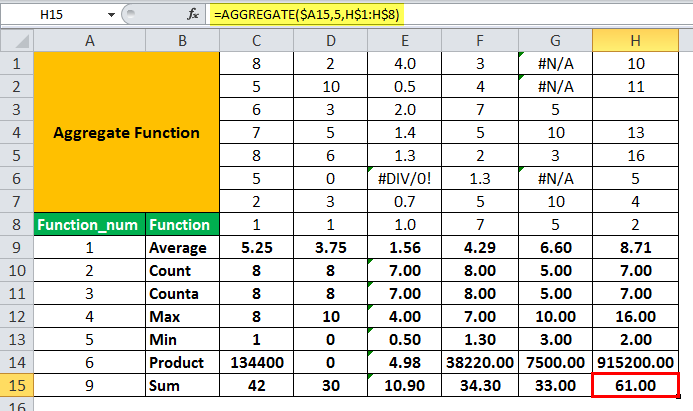Screen dimensions: 693x411
Task: Click the Count label cell
Action: point(183,270)
